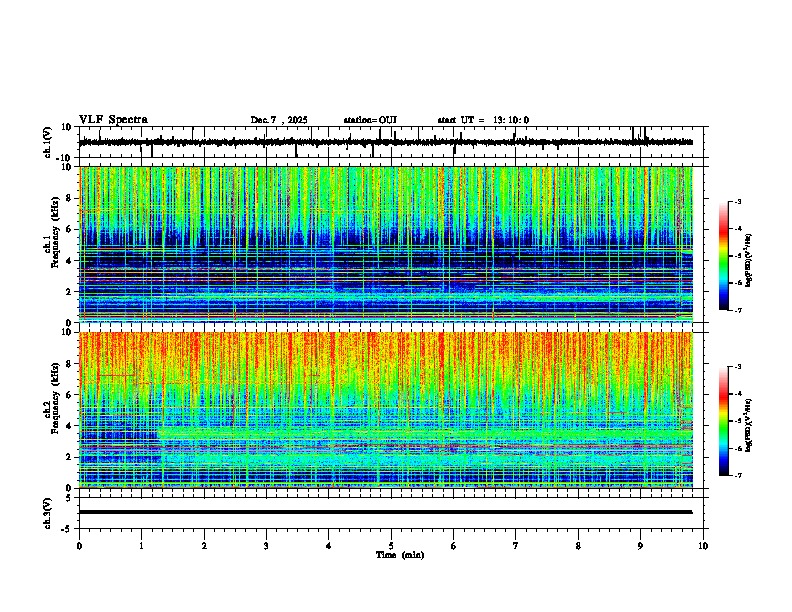Screen dimensions: 792x612
Task: Click the ch.1(V) waveform trace panel
Action: [x=393, y=142]
